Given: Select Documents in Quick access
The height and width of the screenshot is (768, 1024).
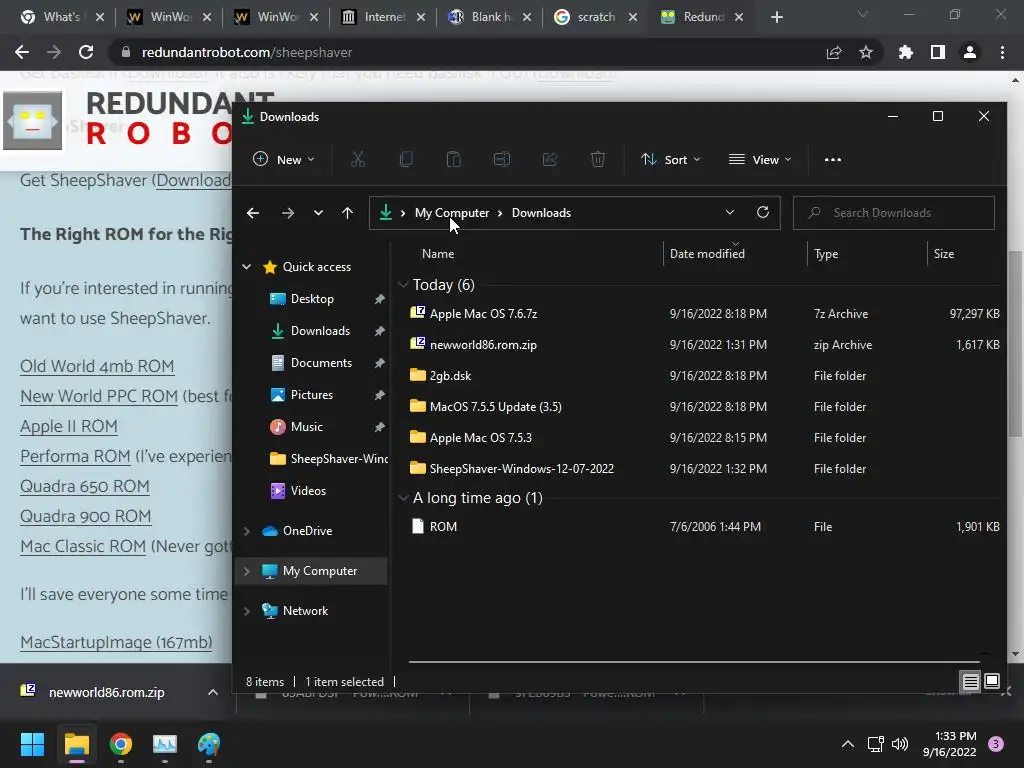Looking at the screenshot, I should [x=321, y=362].
